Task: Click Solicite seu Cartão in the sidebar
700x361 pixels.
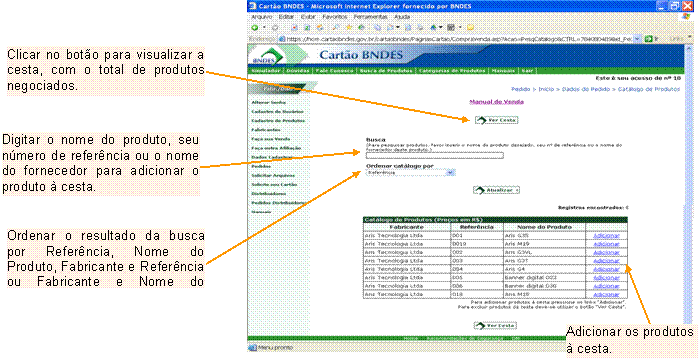Action: [x=274, y=184]
